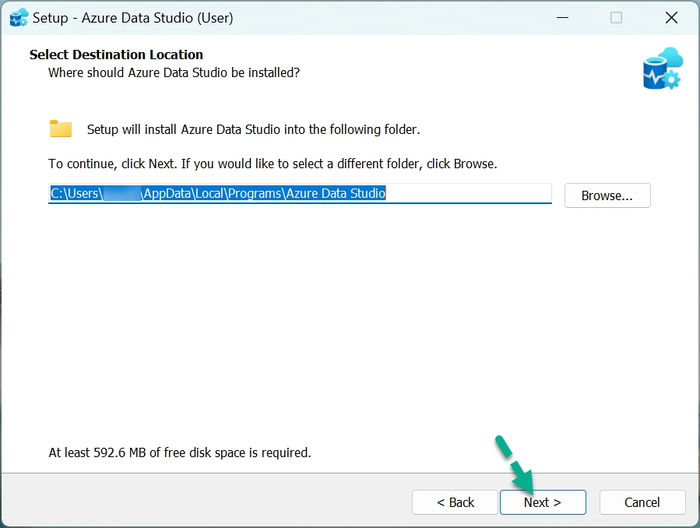
Task: Close the setup window
Action: point(671,18)
